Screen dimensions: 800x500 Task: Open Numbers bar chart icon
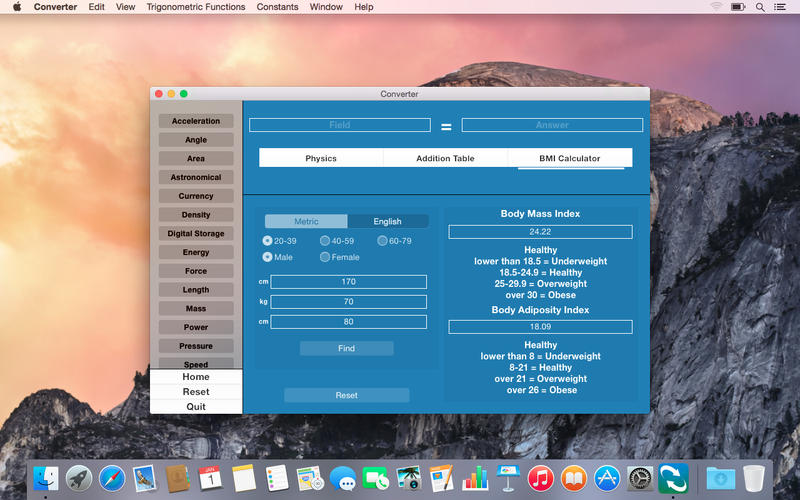click(x=475, y=479)
